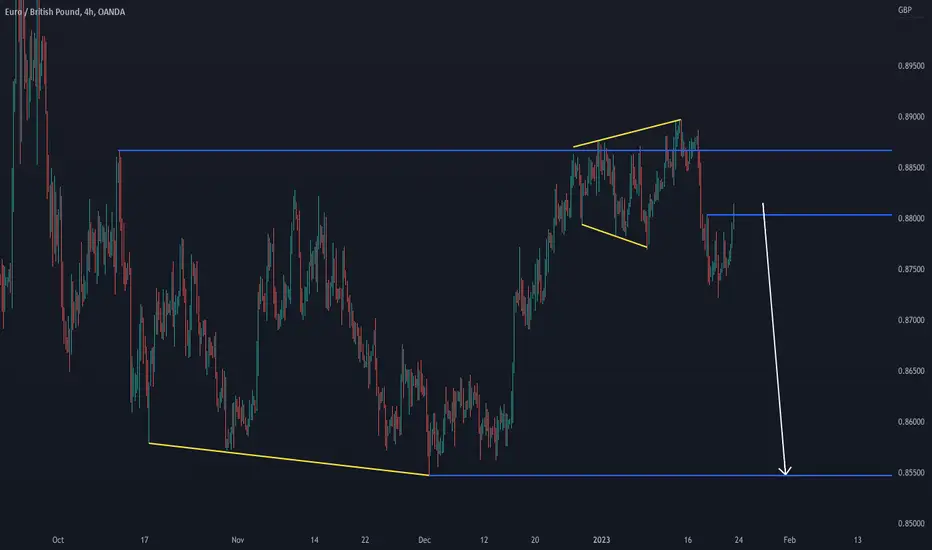Screen dimensions: 932x550
Task: Click the 16 date label on time axis
Action: (688, 540)
